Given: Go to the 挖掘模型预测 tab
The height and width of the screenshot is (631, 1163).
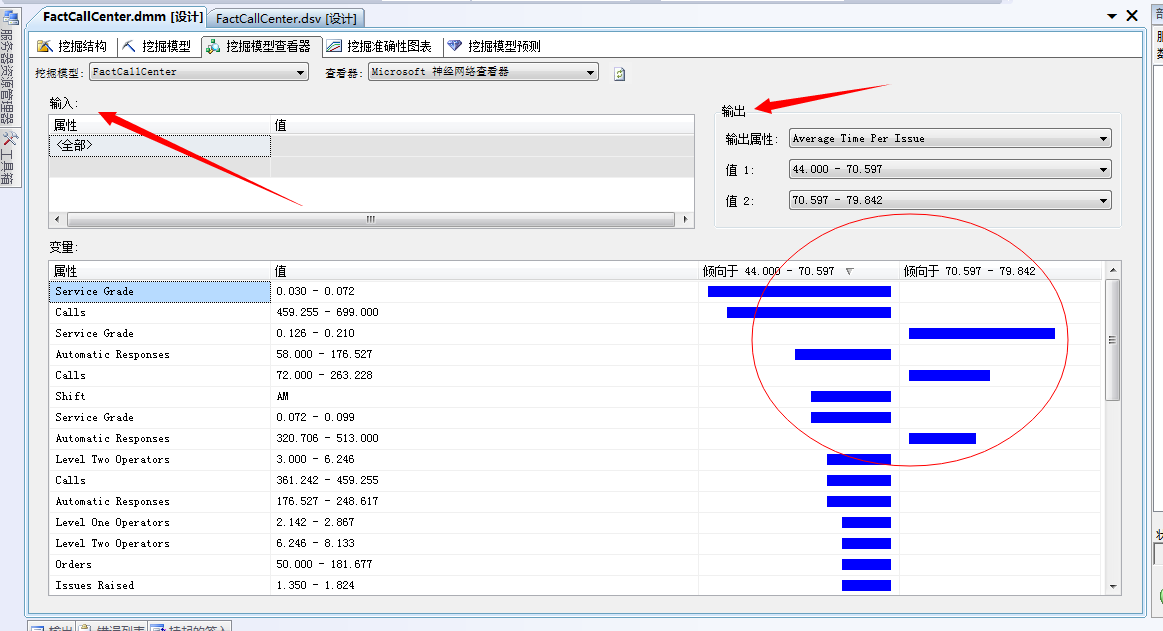Looking at the screenshot, I should click(x=494, y=46).
